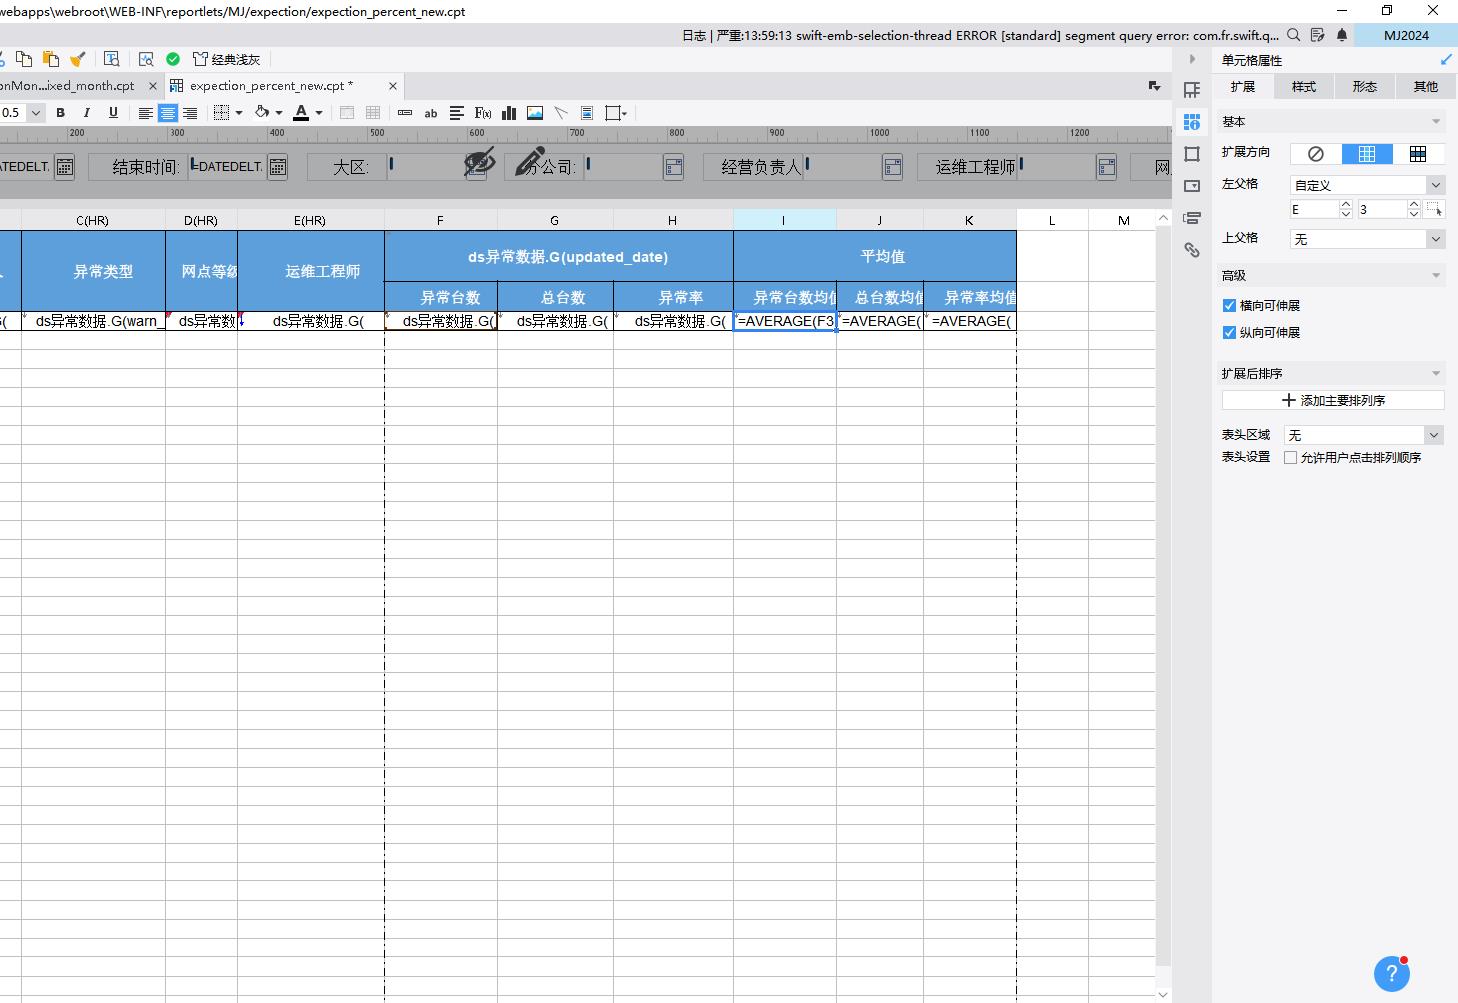The width and height of the screenshot is (1458, 1003).
Task: Click the select parent cell picker icon
Action: pyautogui.click(x=1435, y=209)
